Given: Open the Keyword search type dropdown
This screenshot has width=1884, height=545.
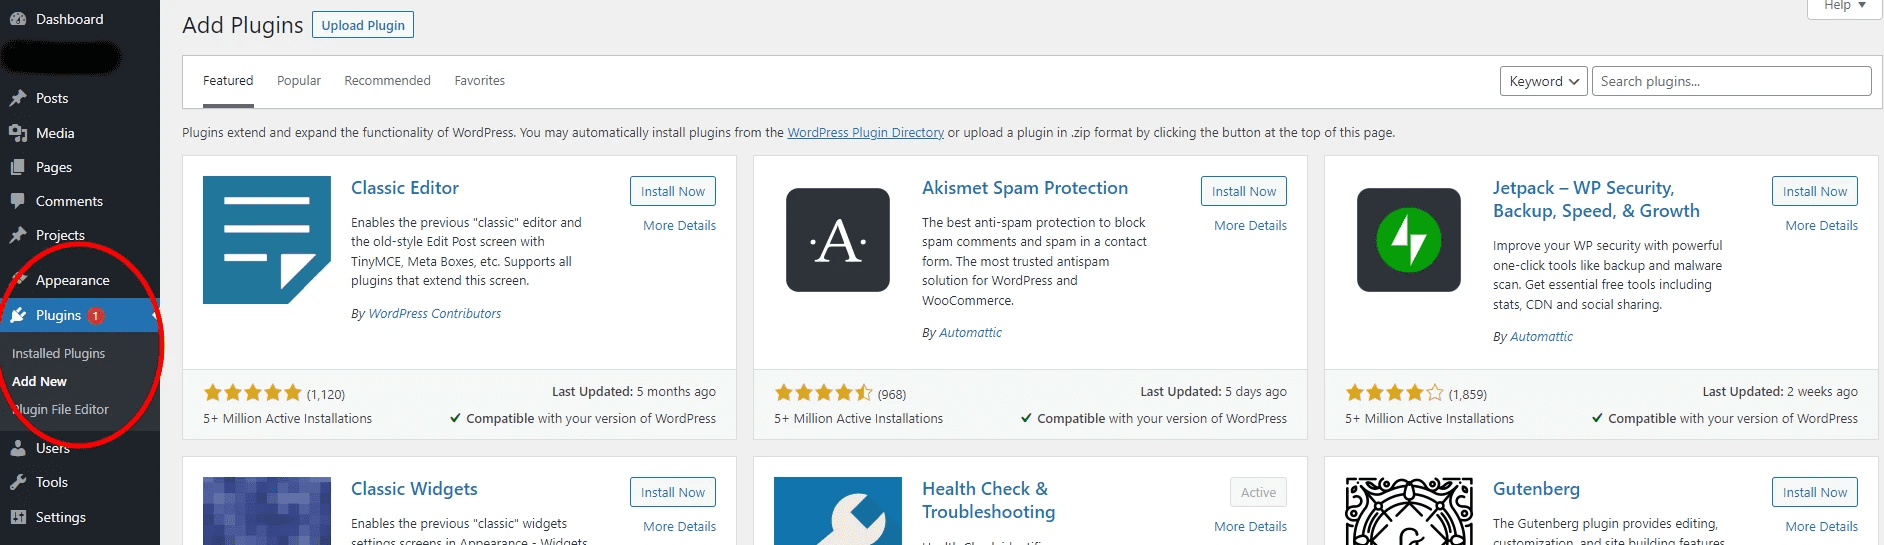Looking at the screenshot, I should (1544, 81).
